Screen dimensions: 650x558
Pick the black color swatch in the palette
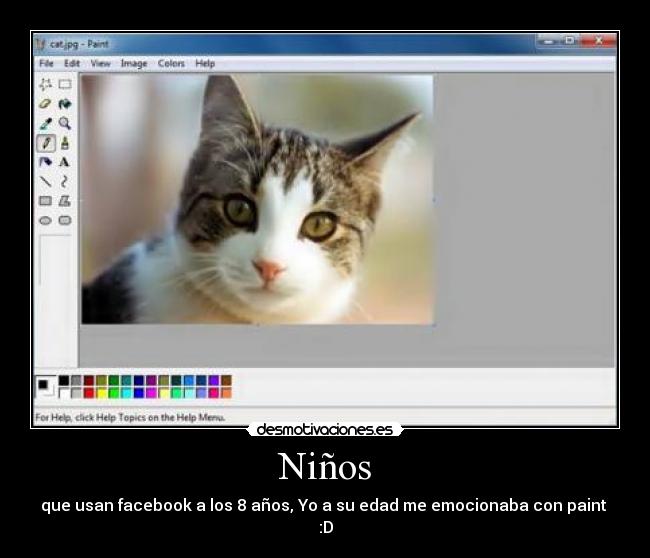(64, 380)
